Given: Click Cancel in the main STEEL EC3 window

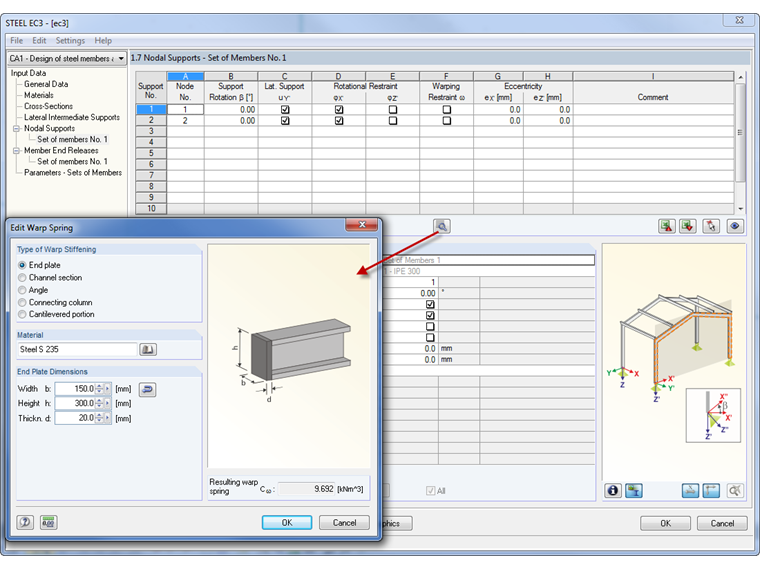Looking at the screenshot, I should coord(722,523).
